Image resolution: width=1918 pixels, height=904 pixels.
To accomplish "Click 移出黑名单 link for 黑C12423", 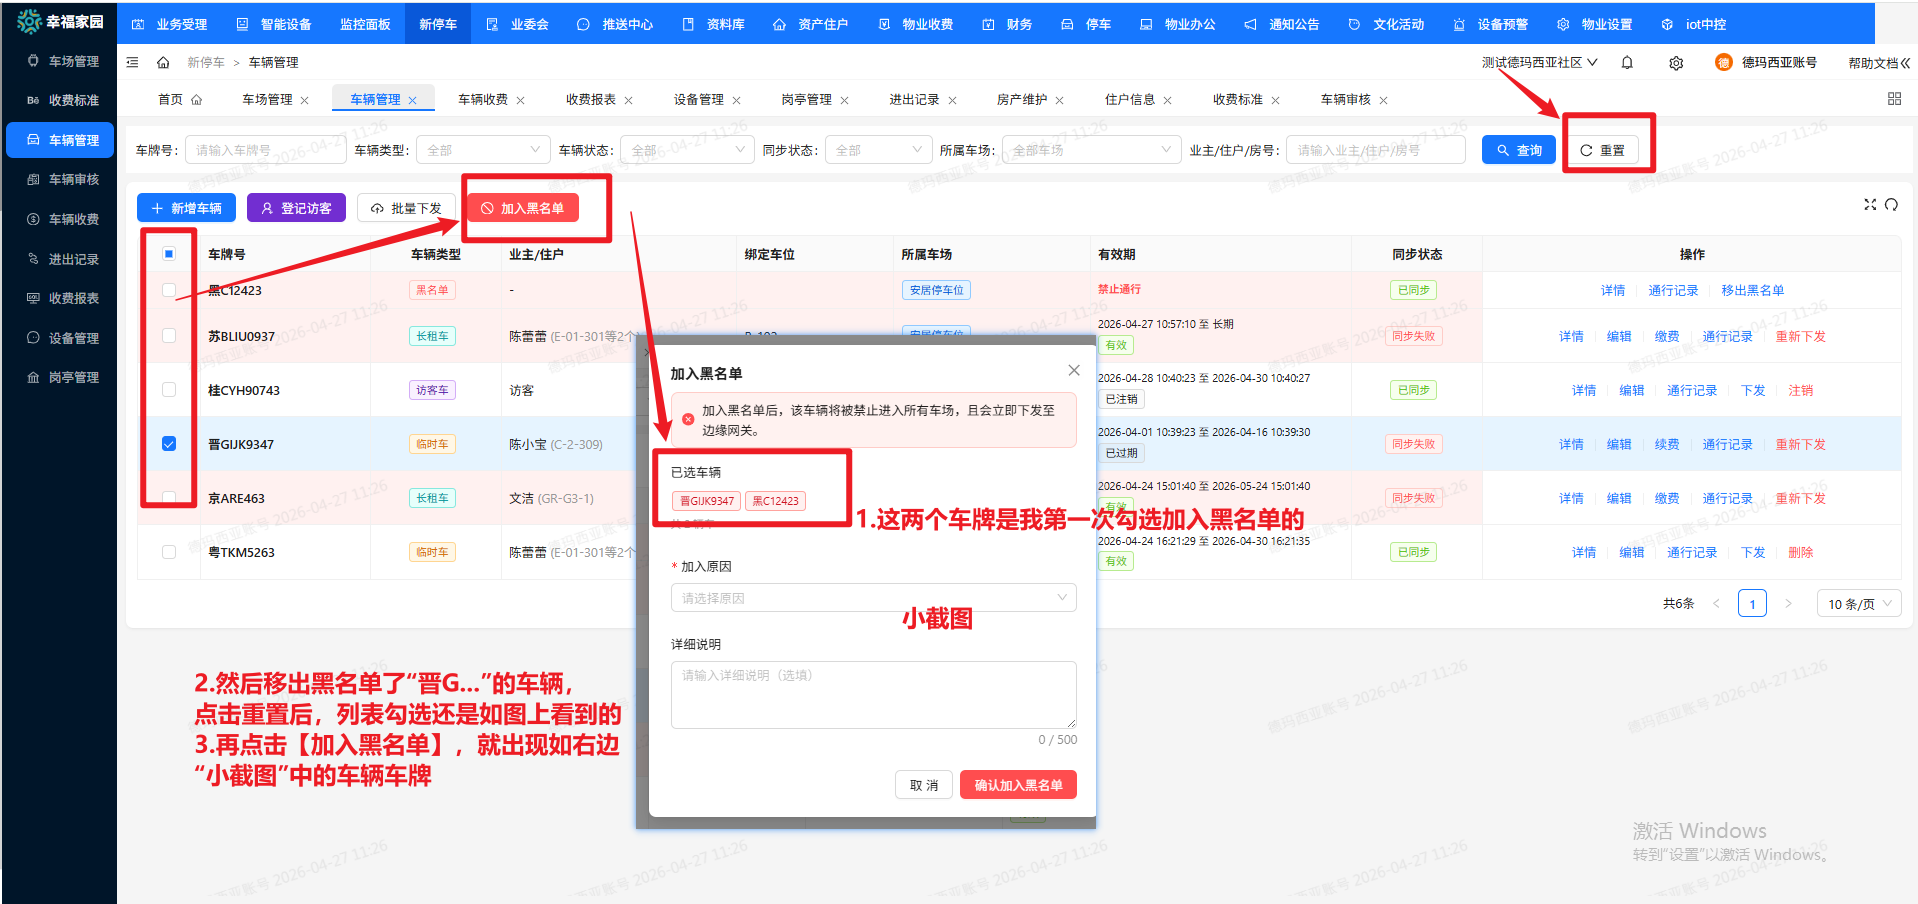I will pyautogui.click(x=1752, y=291).
